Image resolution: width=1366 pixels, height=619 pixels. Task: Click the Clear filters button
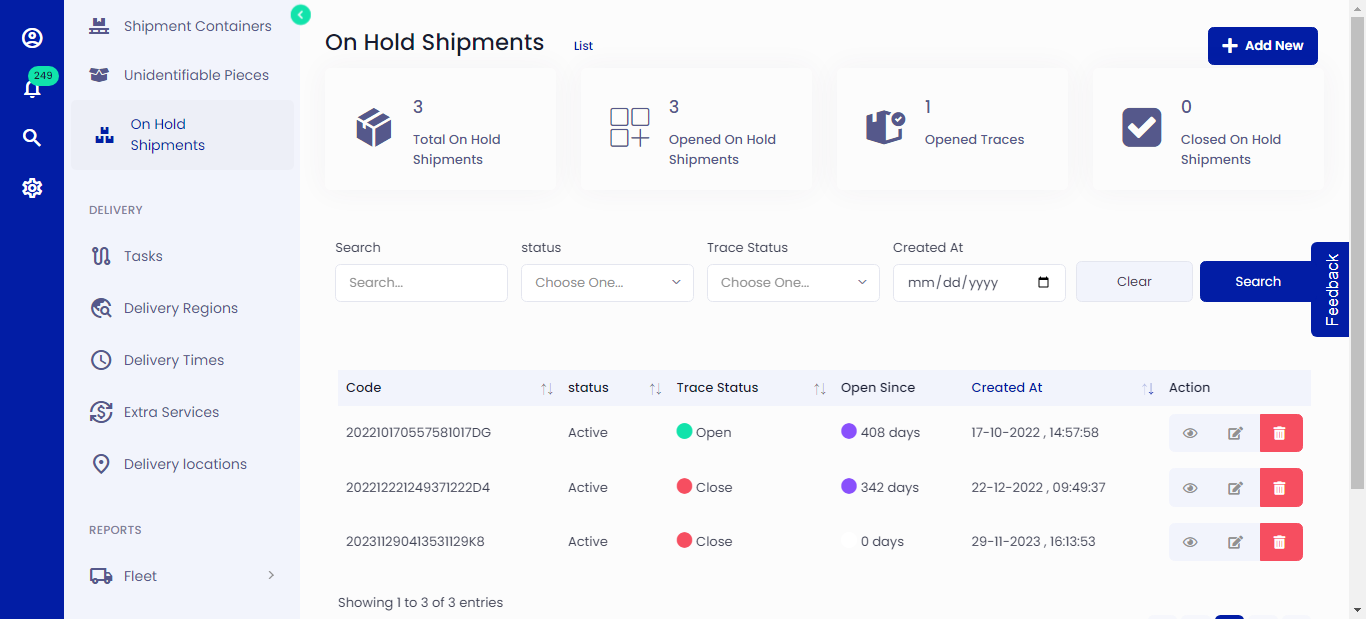1134,281
